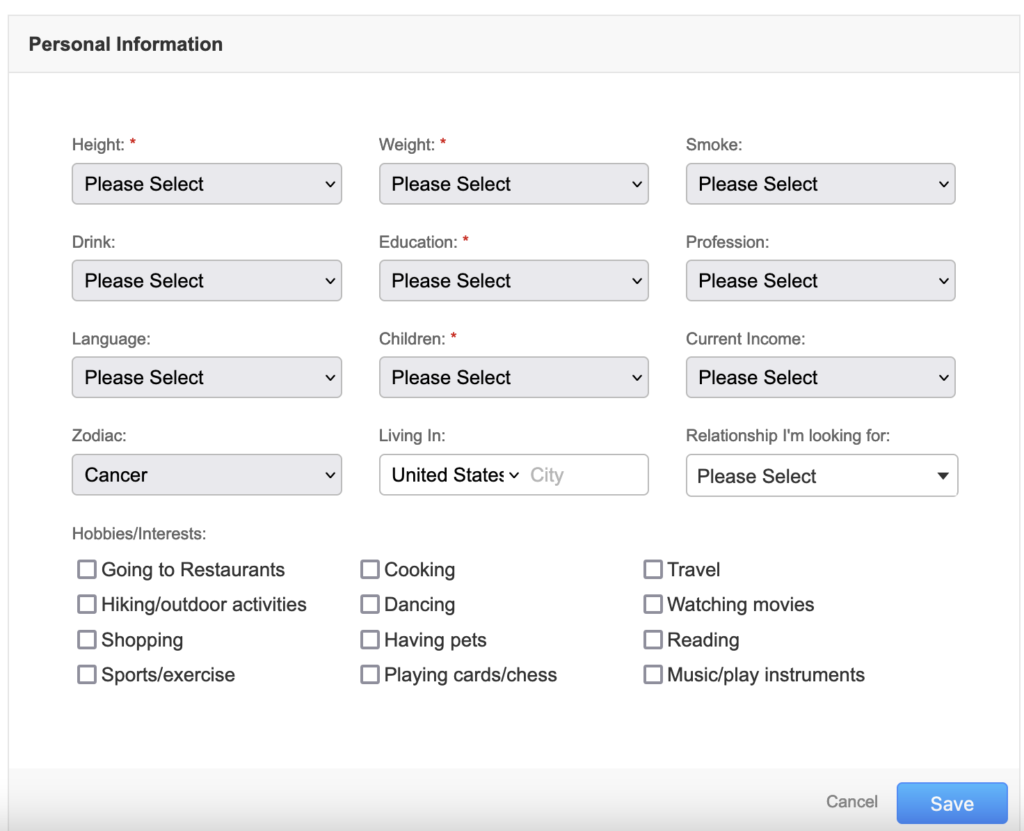Screen dimensions: 1024x831
Task: Click the Save button
Action: (x=952, y=803)
